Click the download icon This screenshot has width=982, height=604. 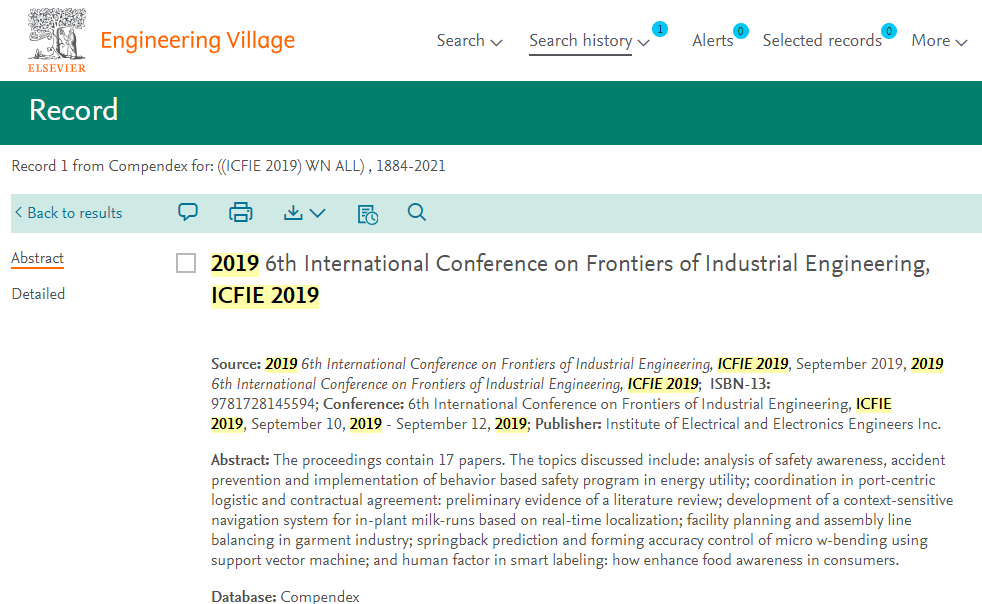coord(293,213)
